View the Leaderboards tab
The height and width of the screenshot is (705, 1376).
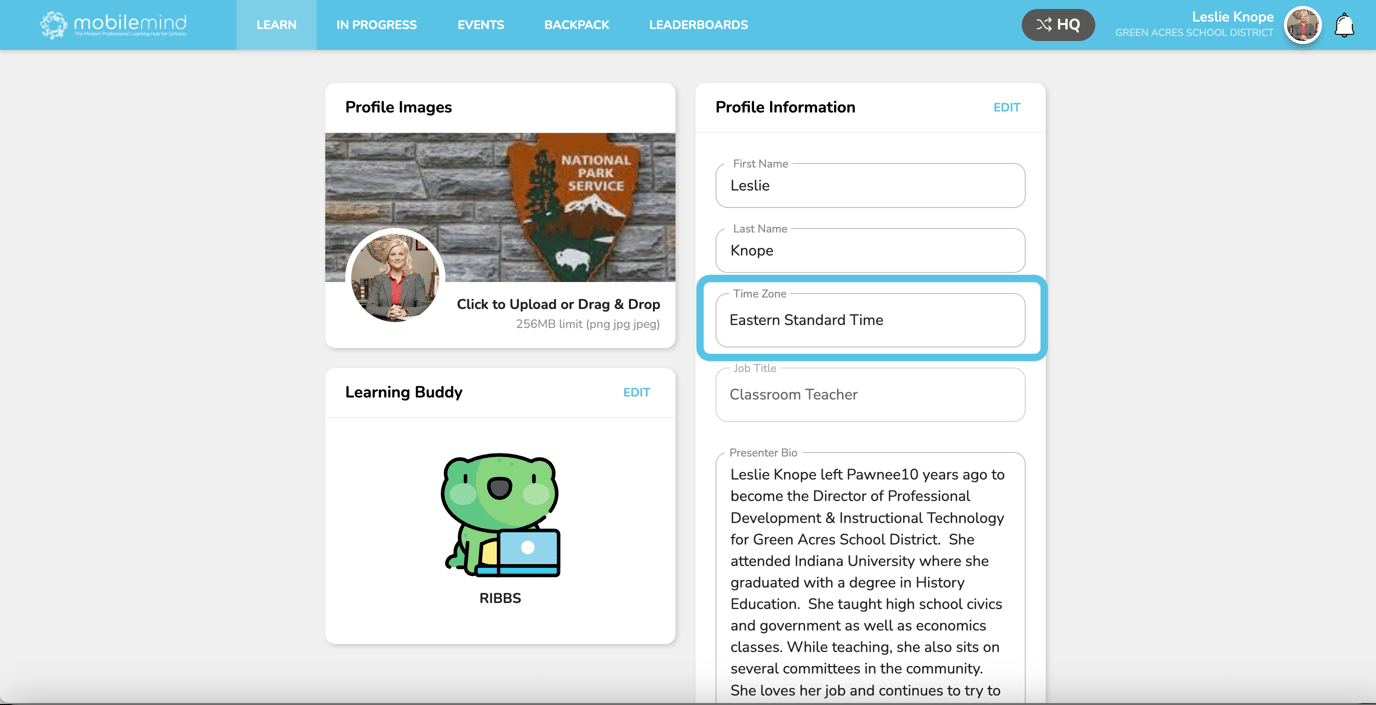tap(698, 25)
